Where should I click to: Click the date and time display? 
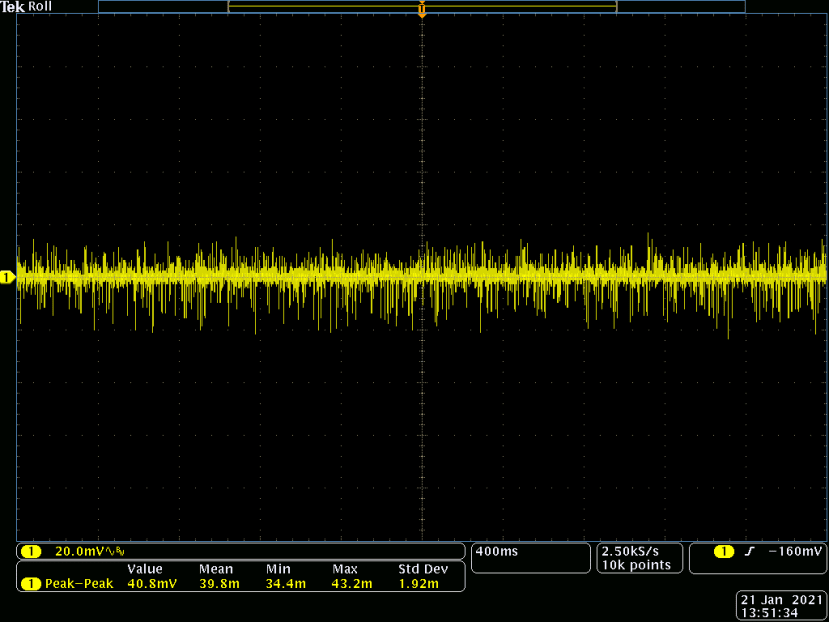[x=781, y=605]
